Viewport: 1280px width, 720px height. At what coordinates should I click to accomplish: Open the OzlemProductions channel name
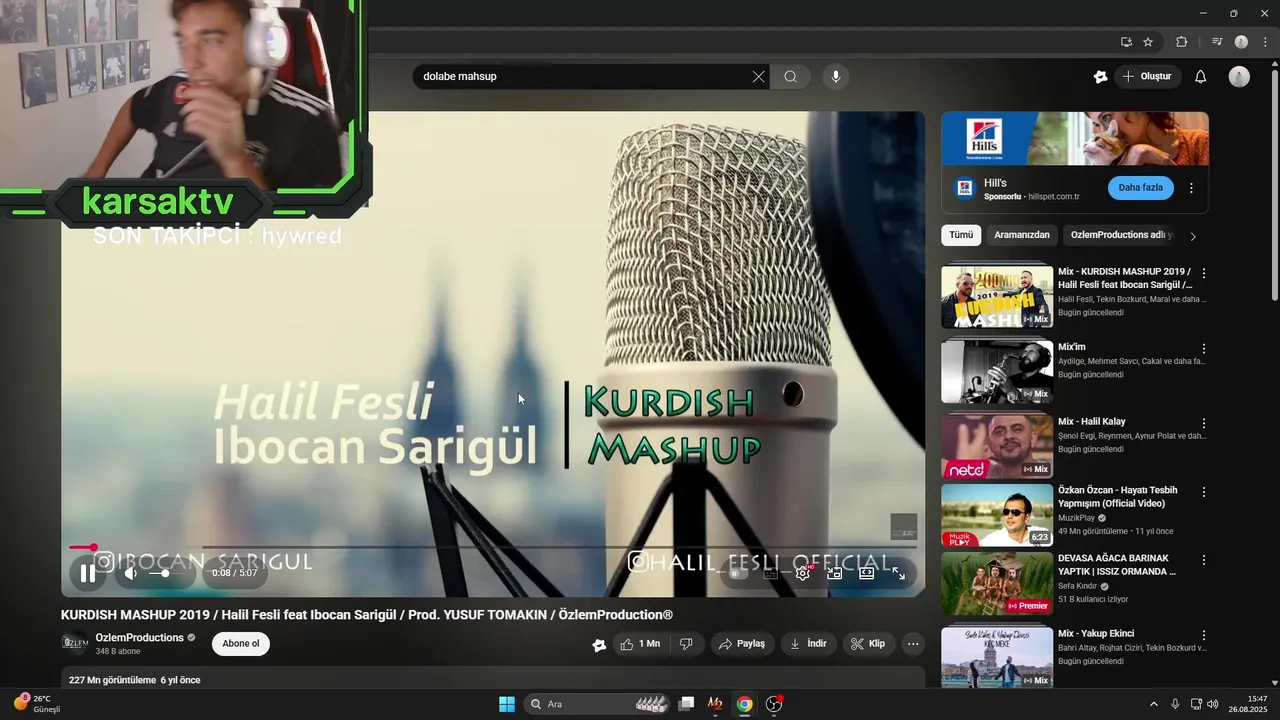click(140, 638)
